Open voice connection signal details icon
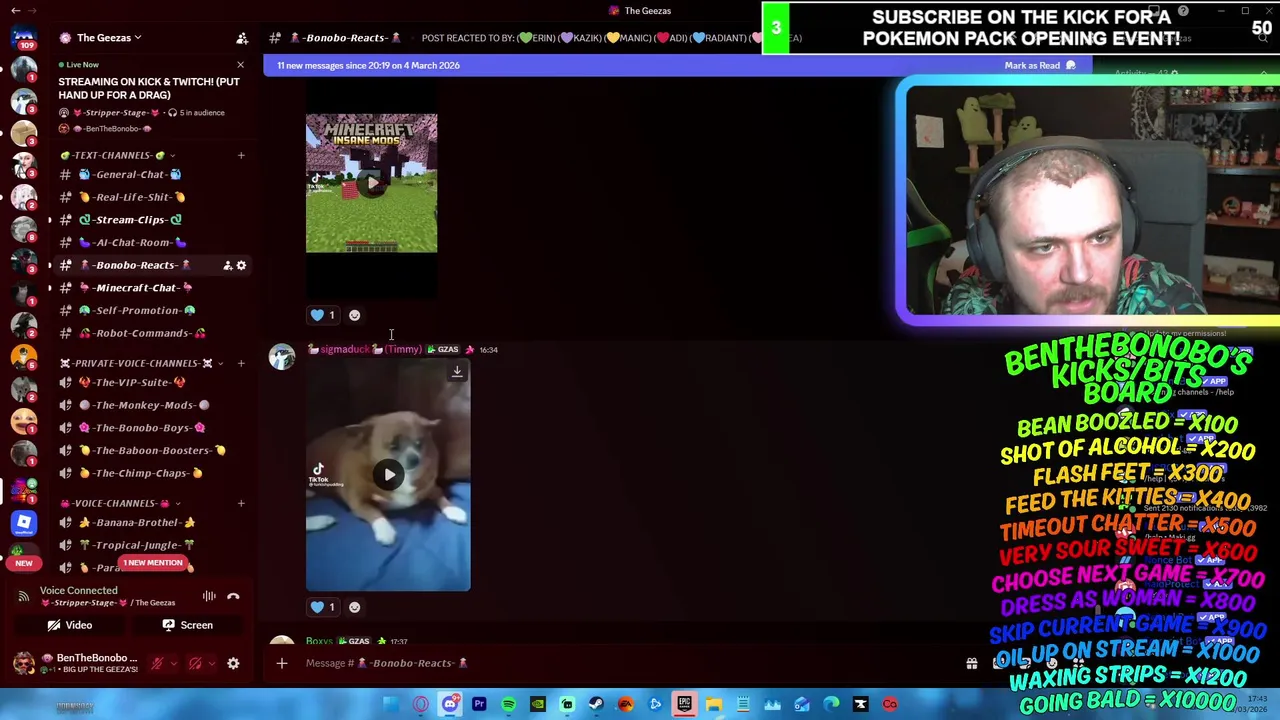Image resolution: width=1280 pixels, height=720 pixels. (23, 596)
